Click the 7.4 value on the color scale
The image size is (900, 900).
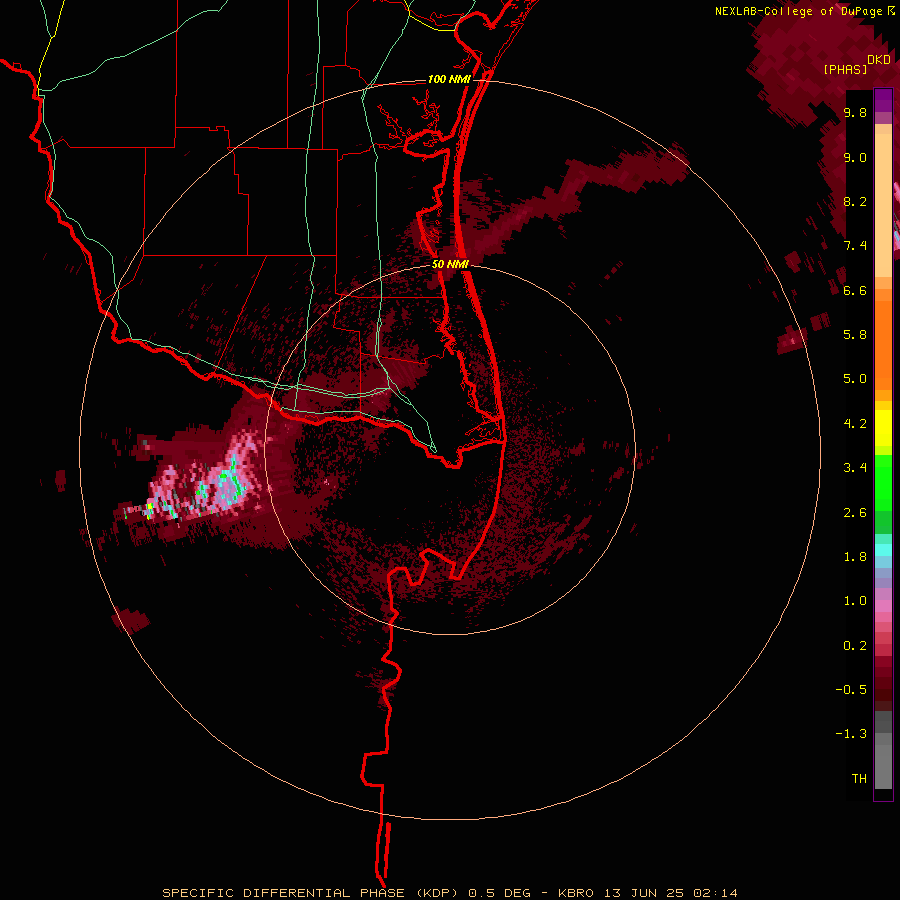[855, 246]
